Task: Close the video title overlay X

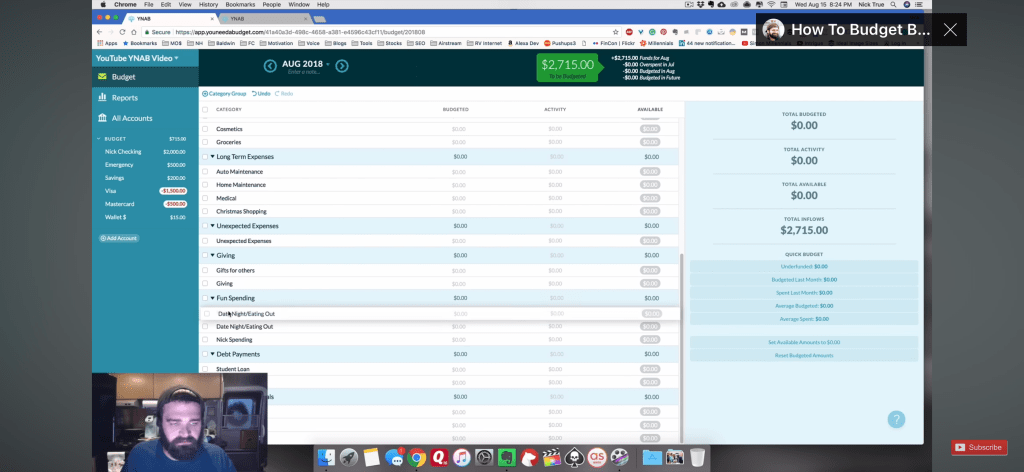Action: pyautogui.click(x=950, y=29)
